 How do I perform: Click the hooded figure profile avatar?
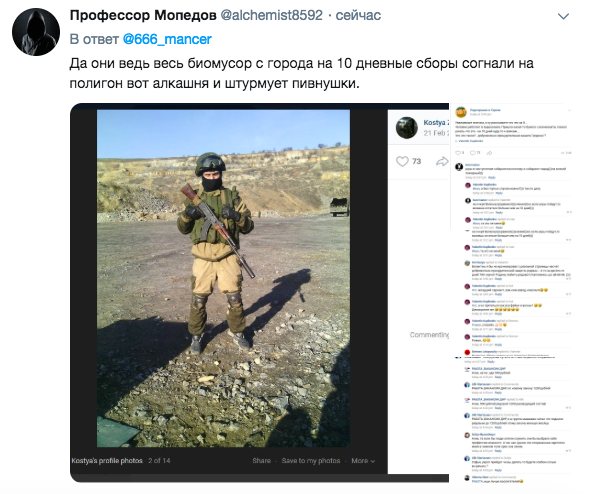click(x=36, y=32)
